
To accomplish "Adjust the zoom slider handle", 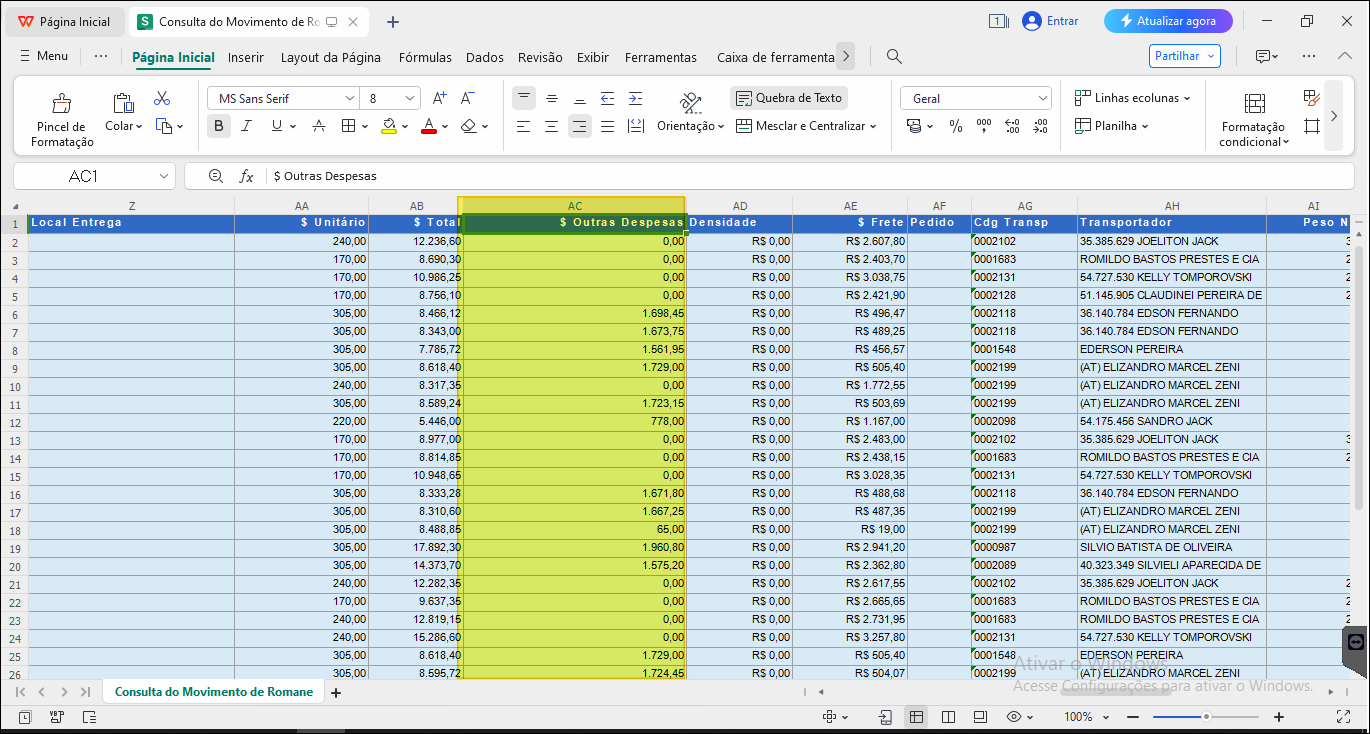I will (x=1207, y=717).
